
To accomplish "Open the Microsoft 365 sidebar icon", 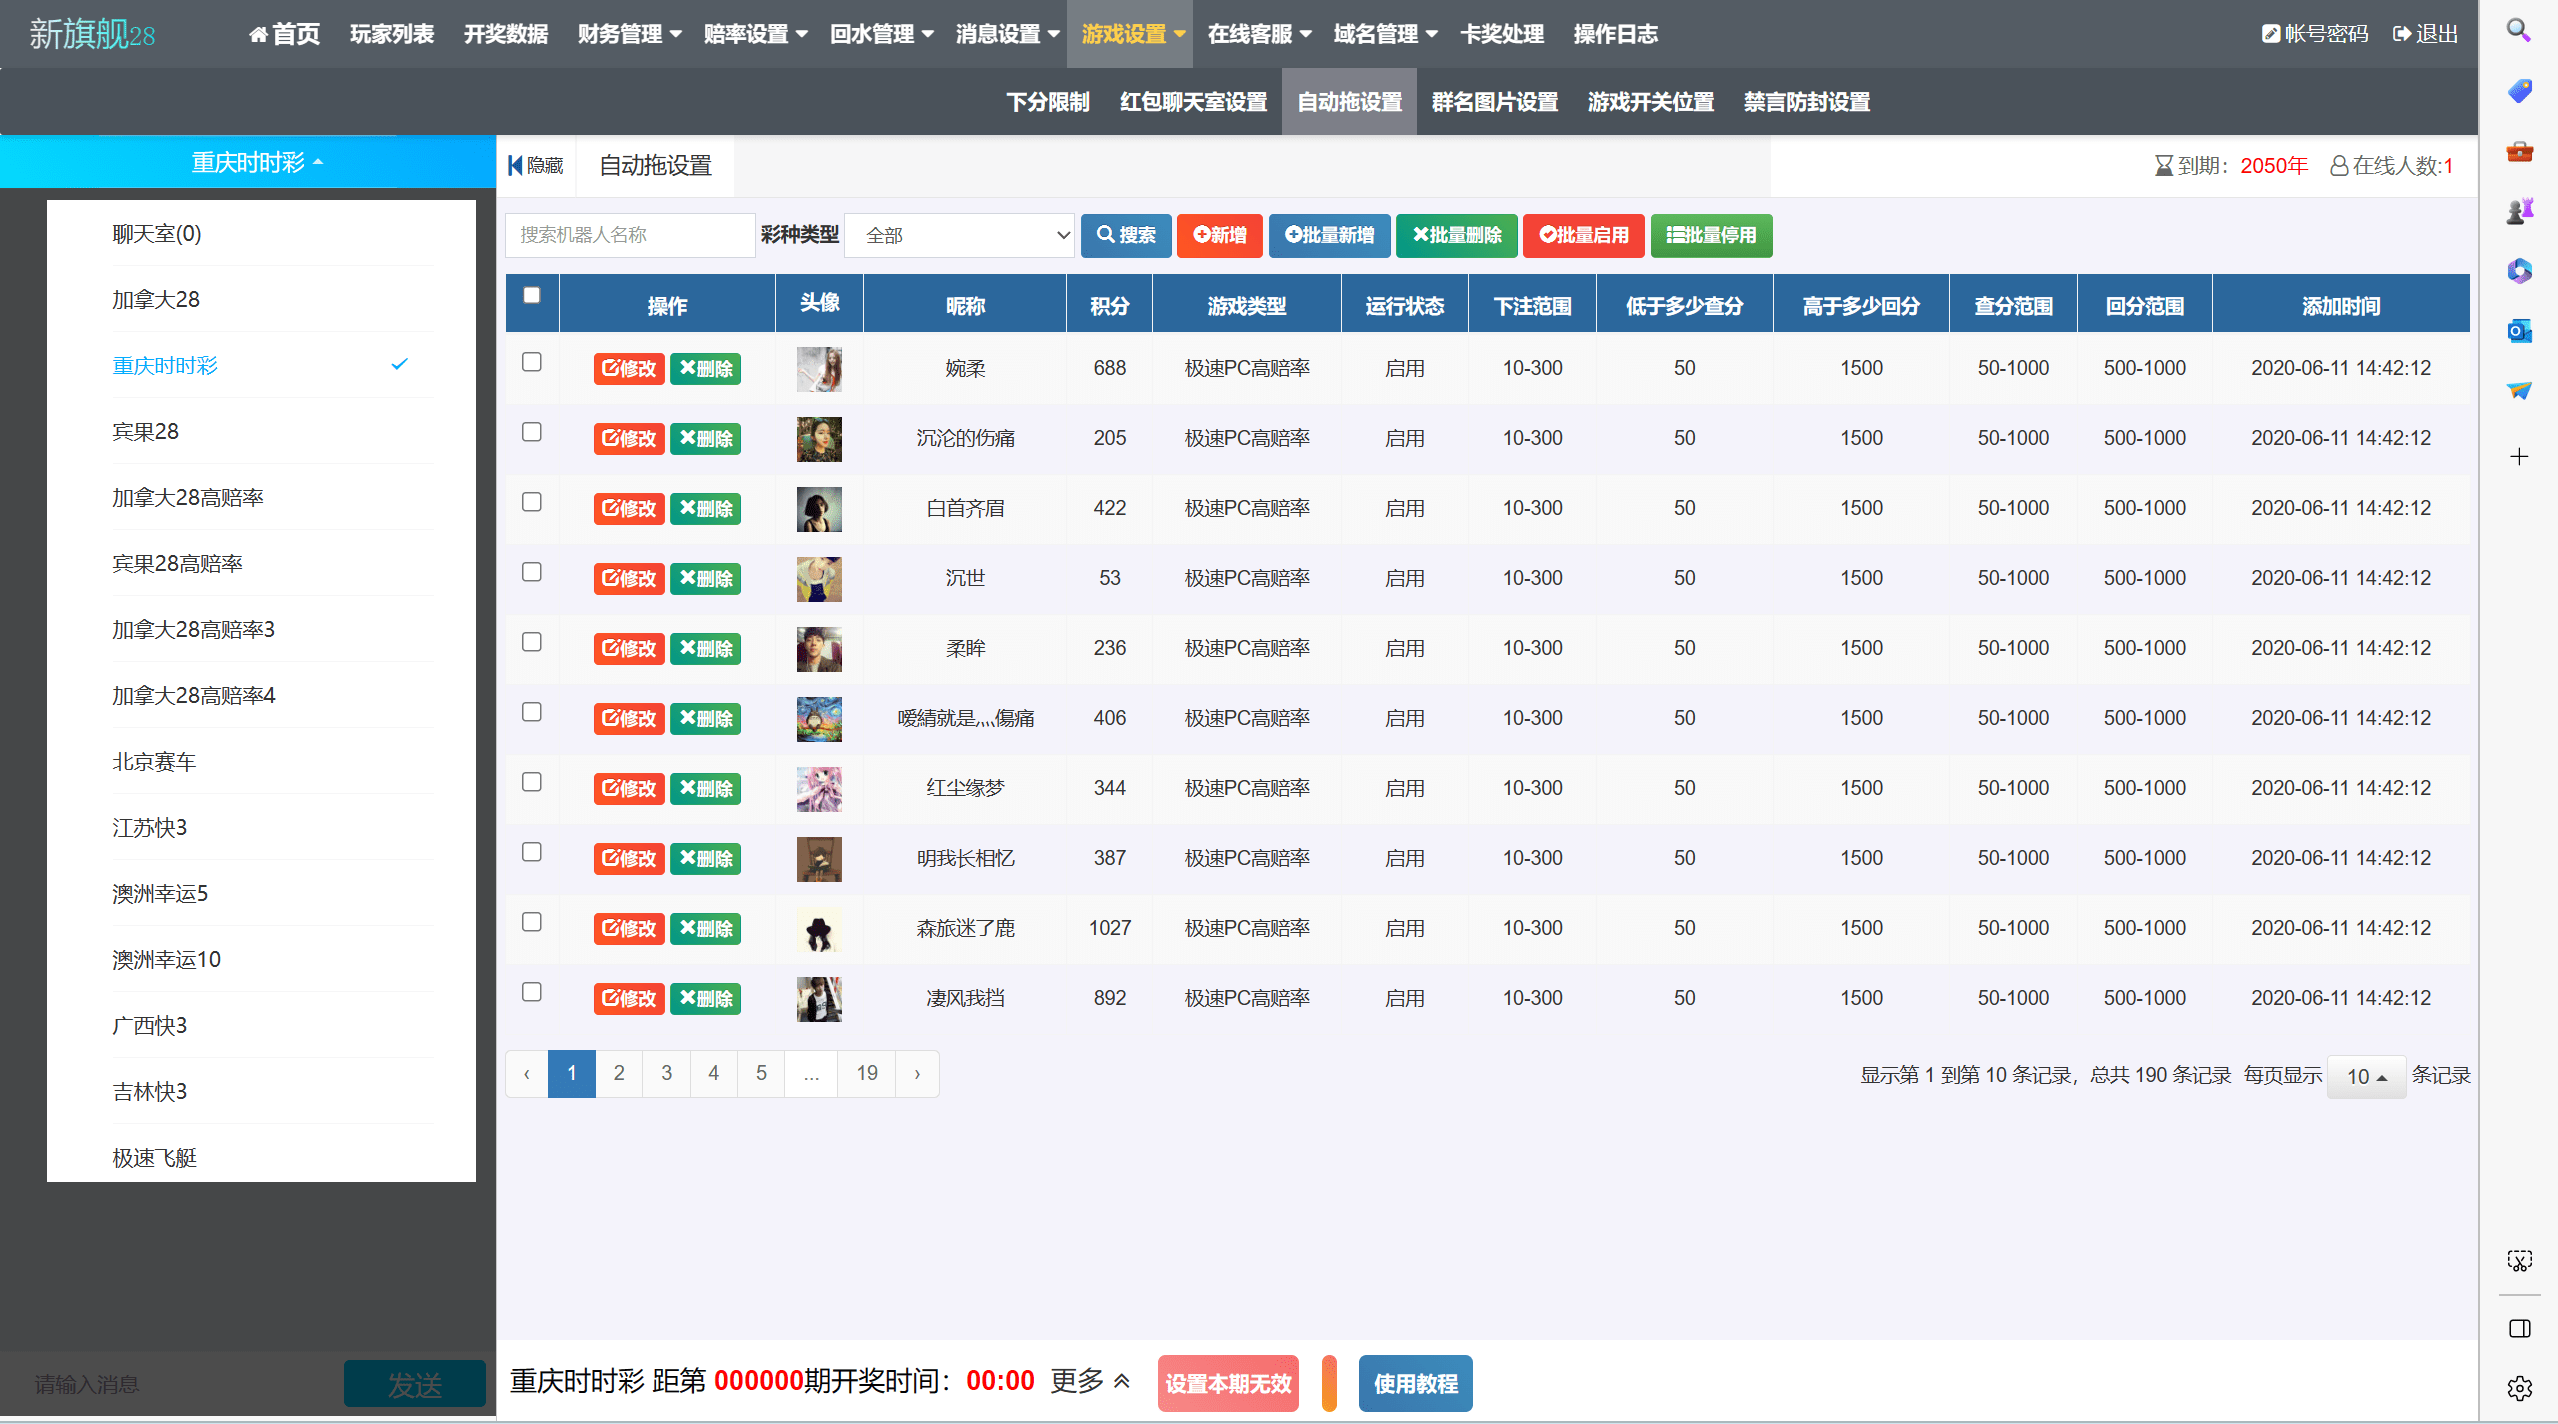I will pyautogui.click(x=2519, y=271).
